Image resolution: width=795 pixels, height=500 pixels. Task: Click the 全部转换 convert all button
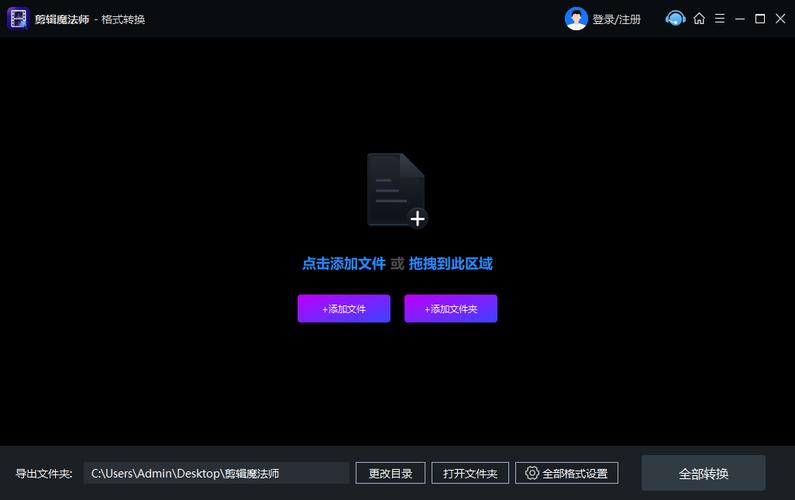coord(703,473)
